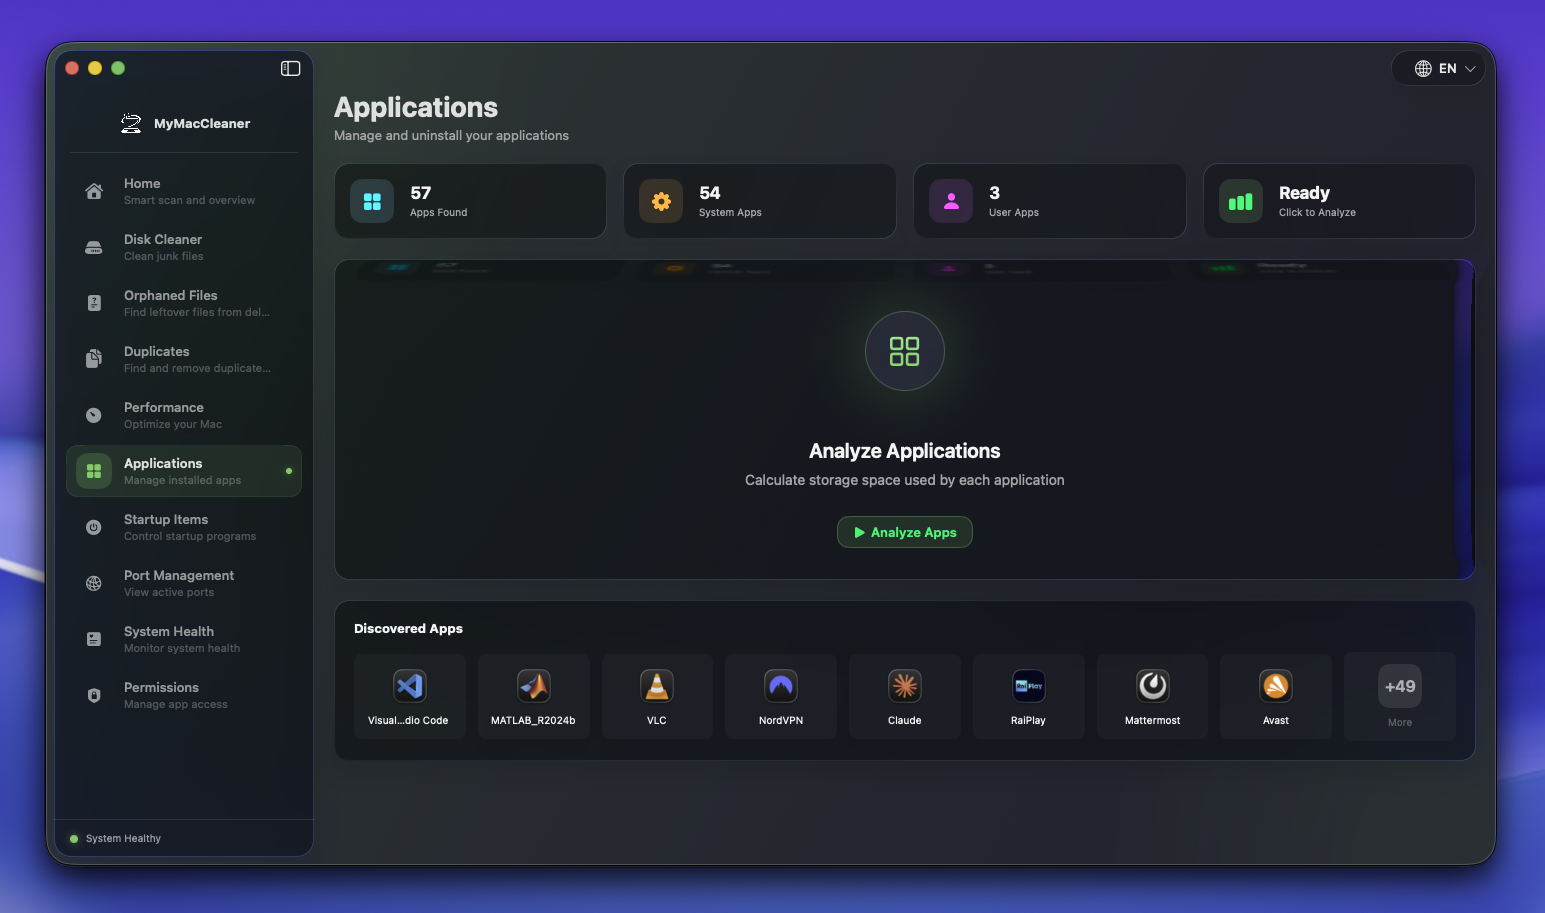The height and width of the screenshot is (913, 1545).
Task: Select the Performance optimization icon
Action: [x=93, y=415]
